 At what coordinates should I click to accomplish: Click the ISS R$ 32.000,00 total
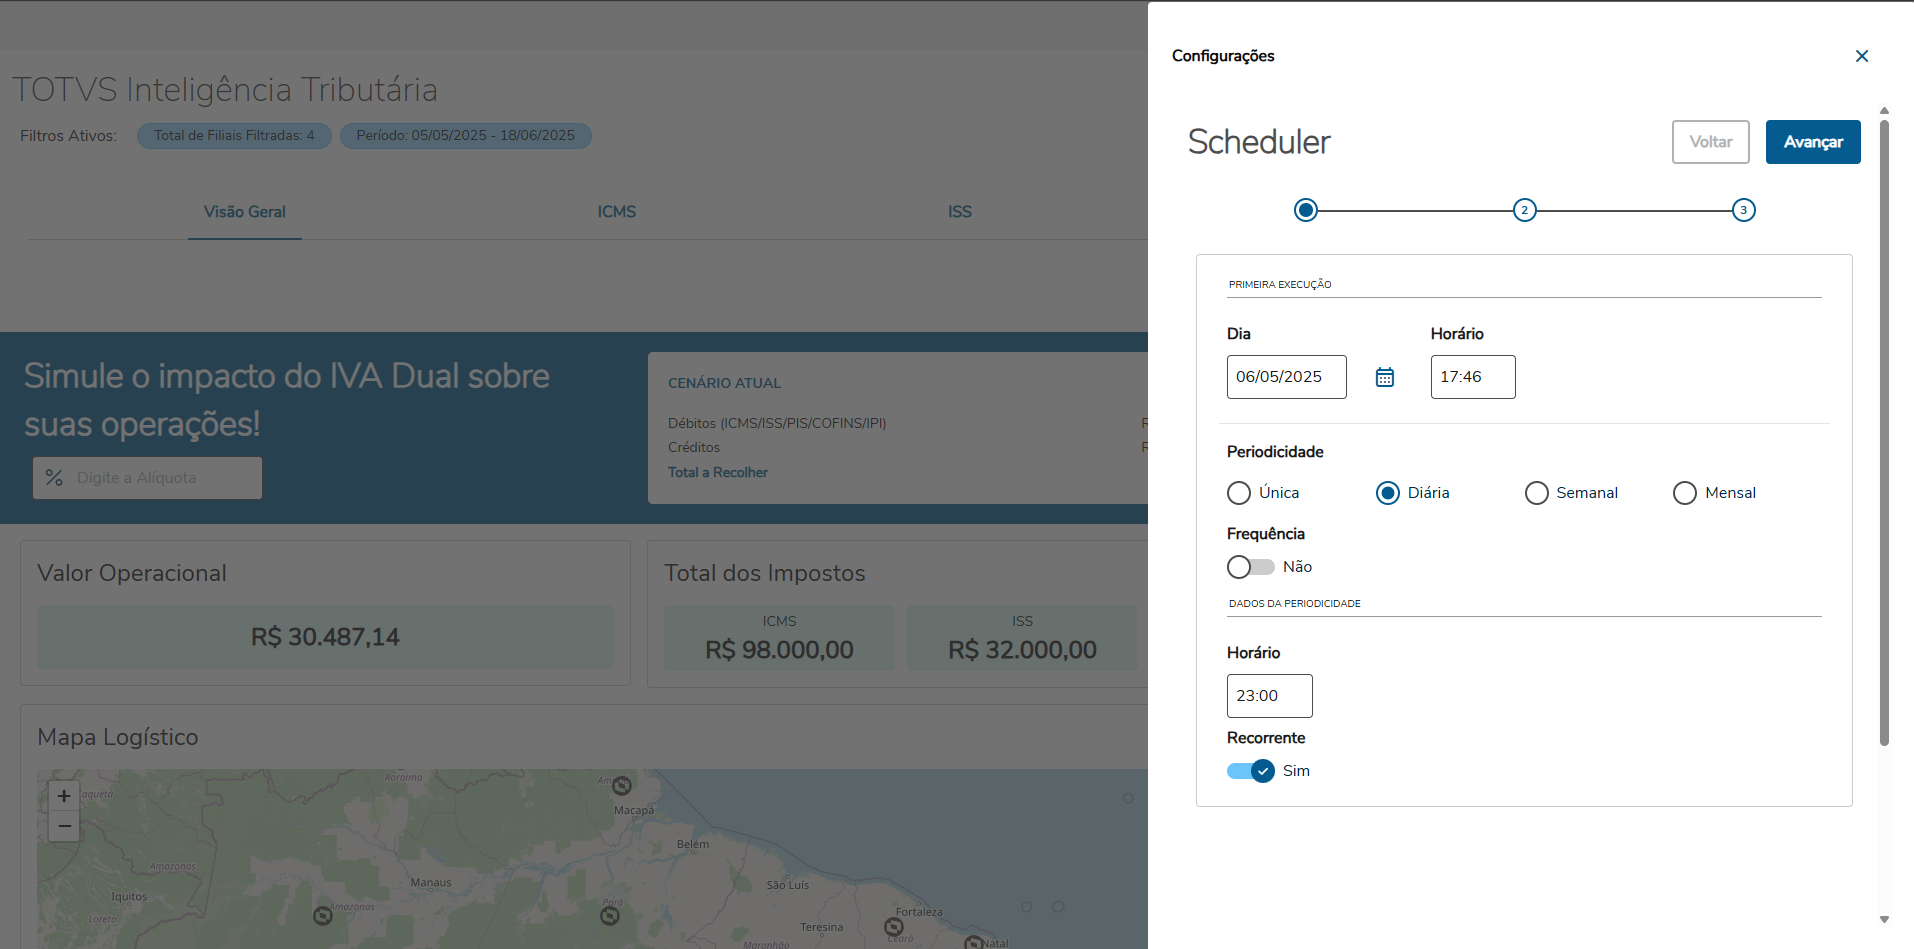point(1022,650)
